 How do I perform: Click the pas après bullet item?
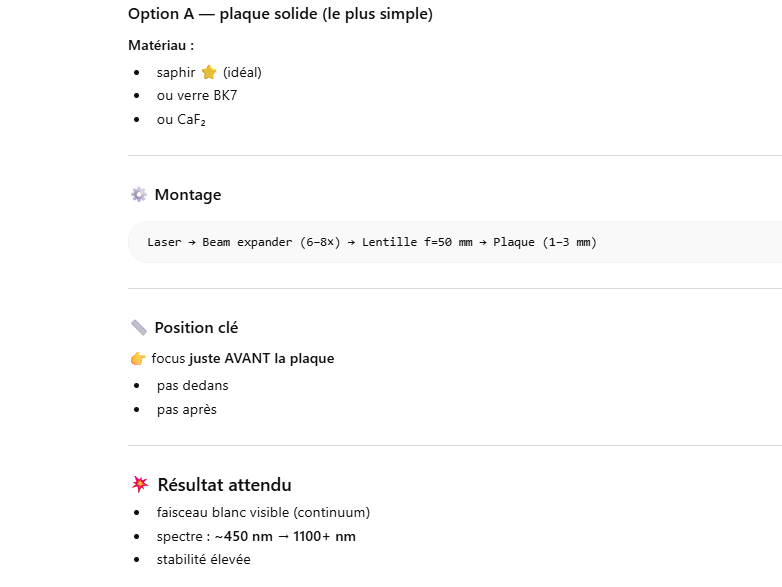[187, 410]
